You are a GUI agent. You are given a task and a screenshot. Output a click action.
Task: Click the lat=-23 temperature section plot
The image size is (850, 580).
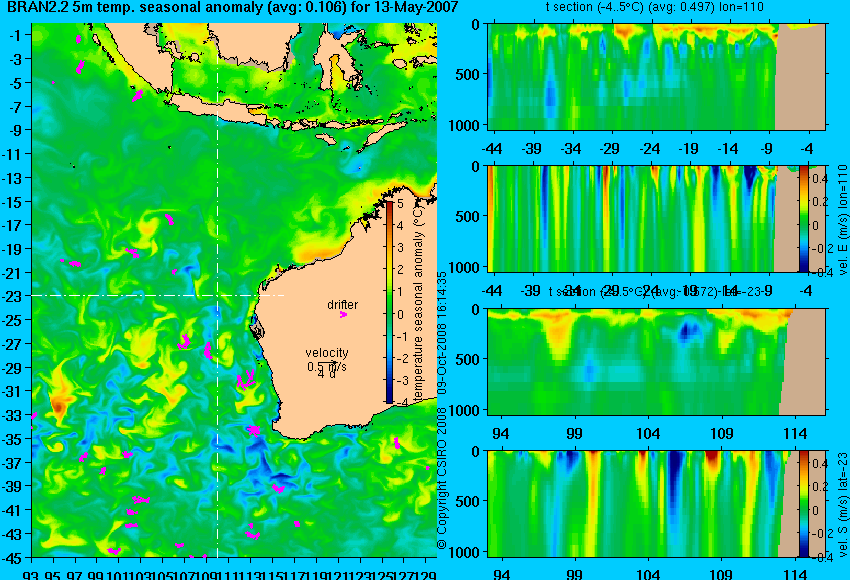pyautogui.click(x=656, y=362)
